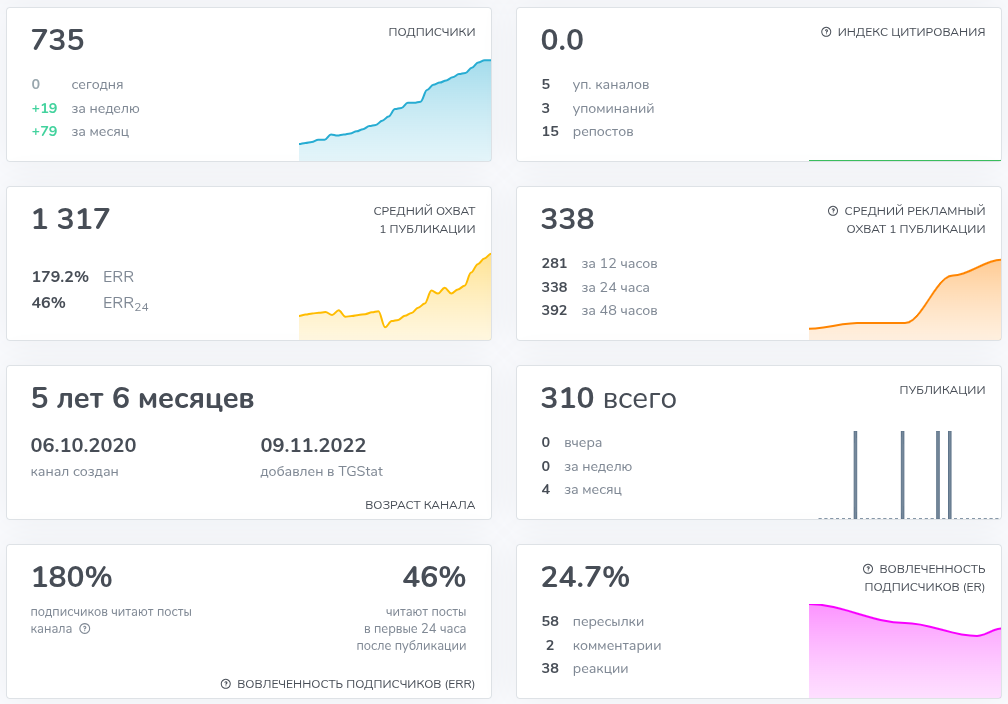Image resolution: width=1008 pixels, height=704 pixels.
Task: Click help icon beside Средний рекламный охват
Action: 832,211
